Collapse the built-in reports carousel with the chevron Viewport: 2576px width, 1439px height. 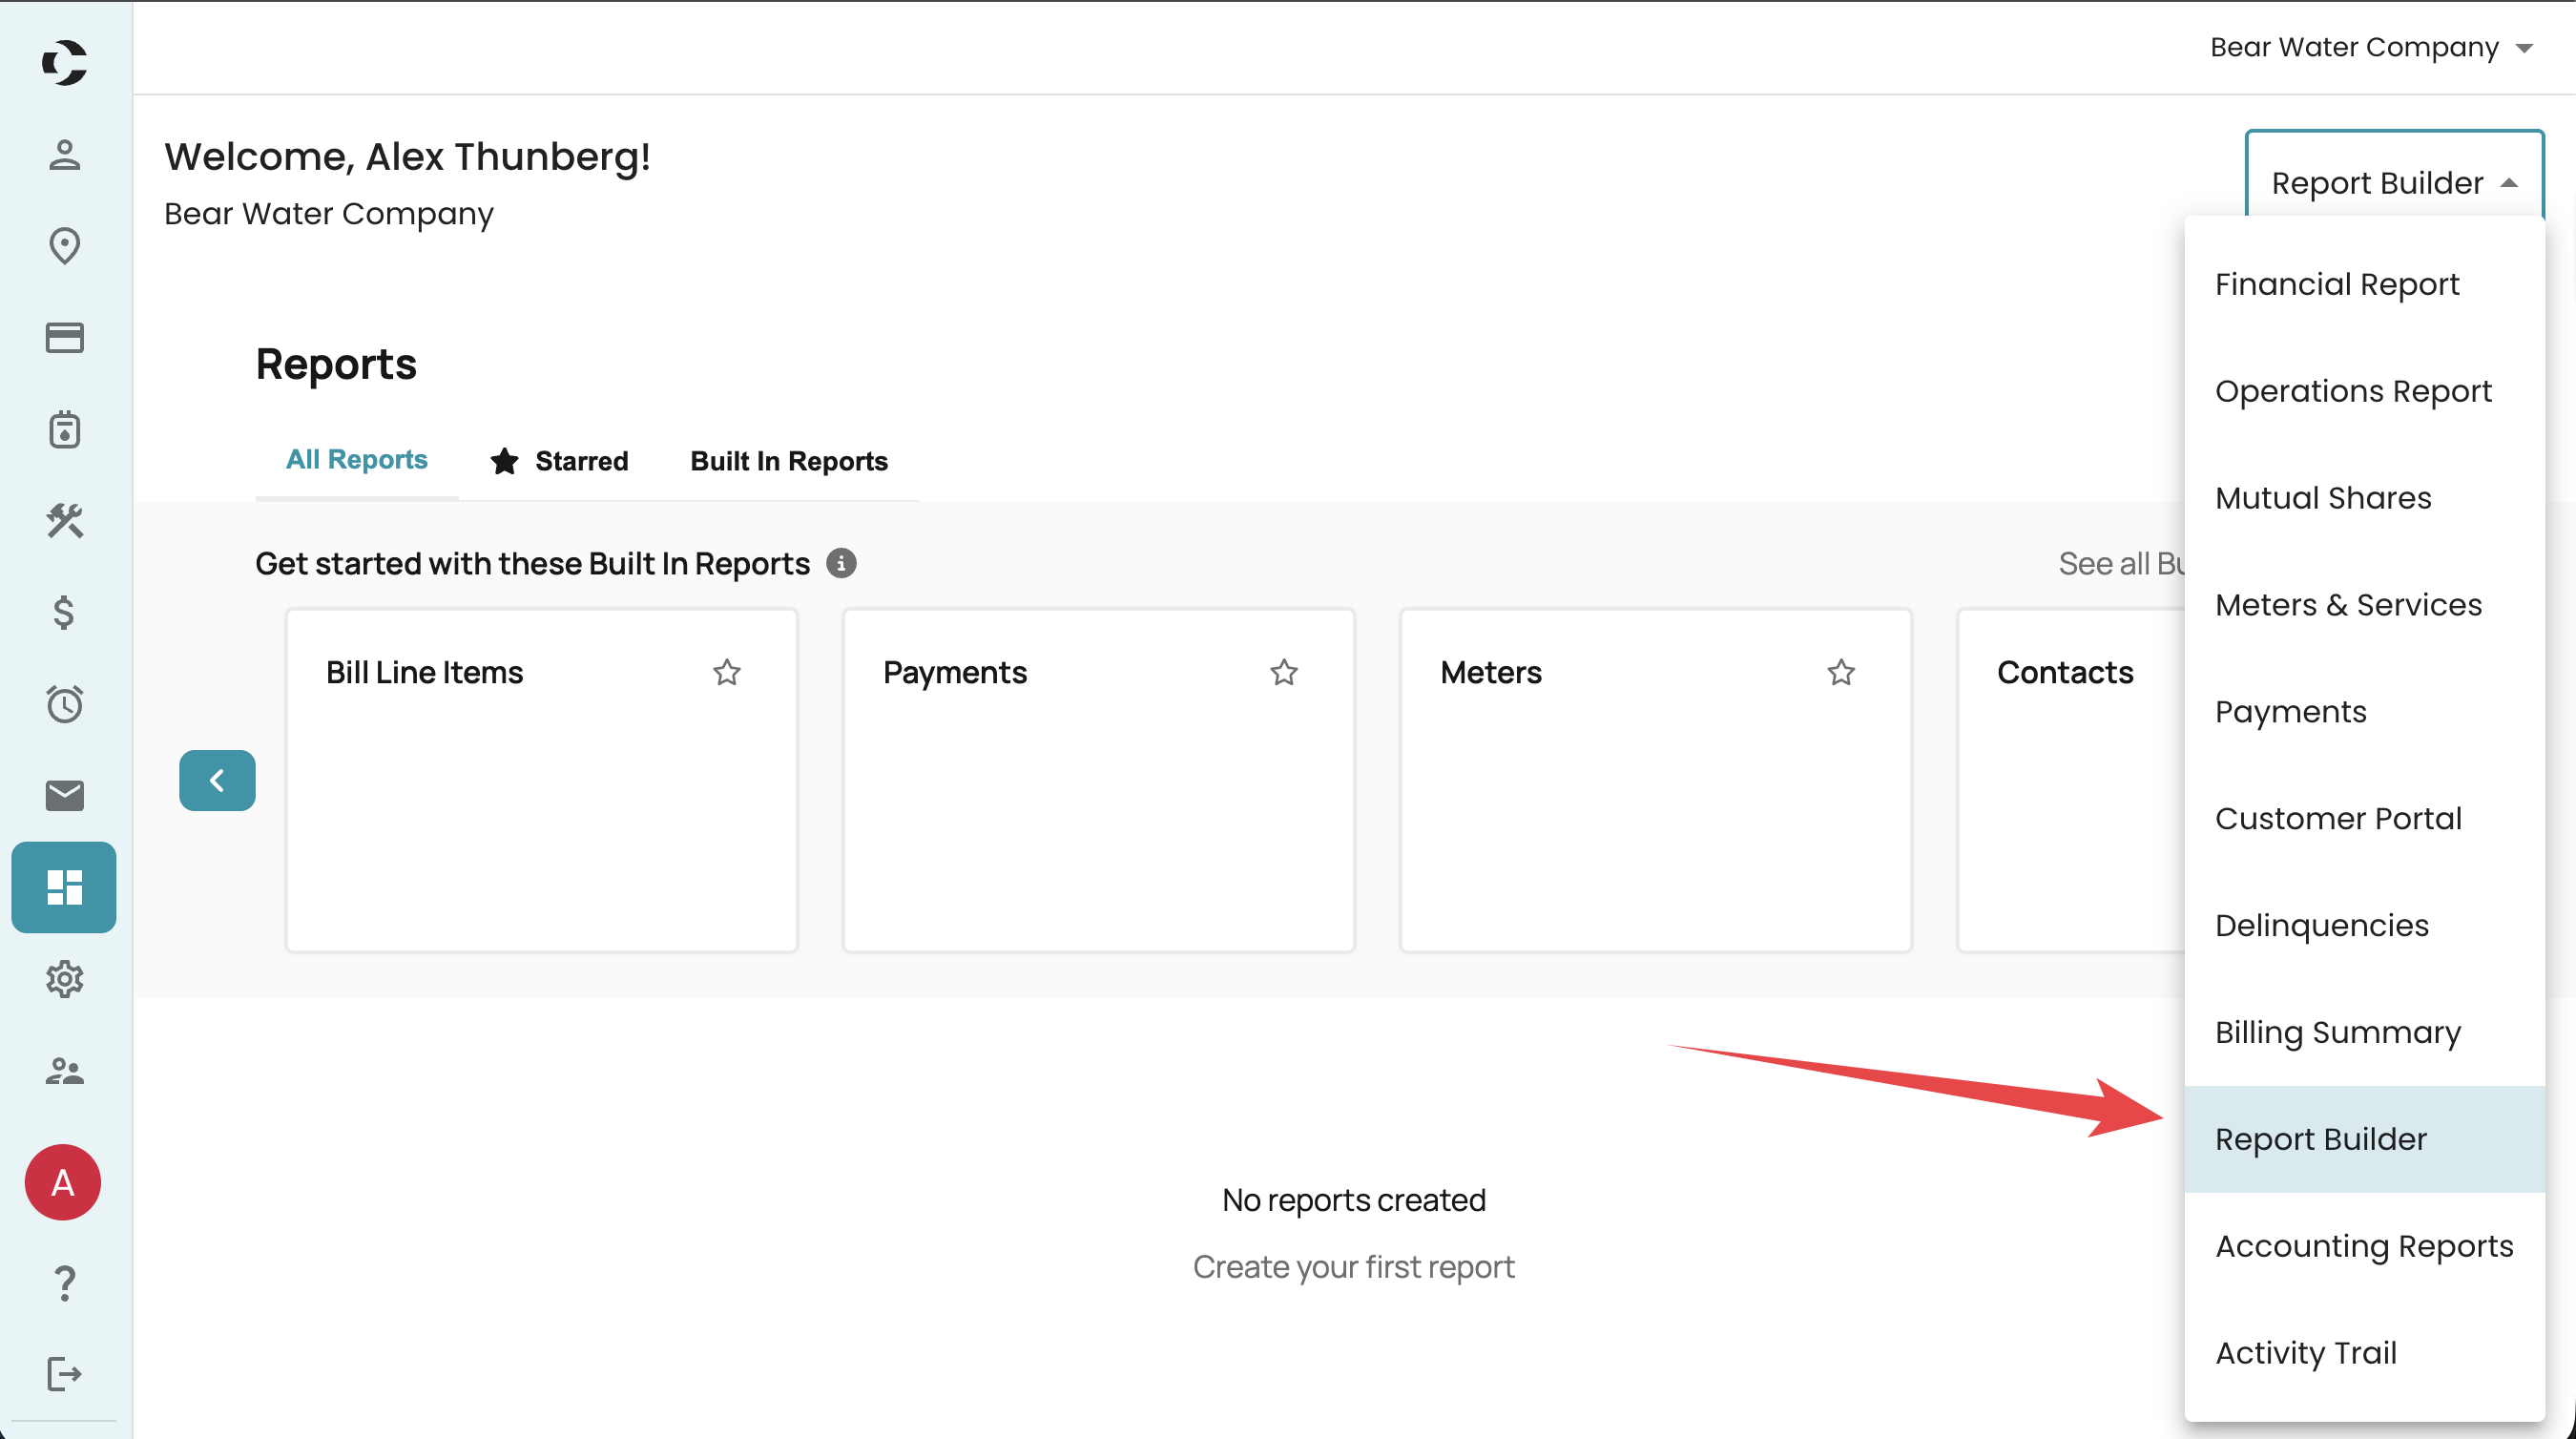click(x=217, y=780)
